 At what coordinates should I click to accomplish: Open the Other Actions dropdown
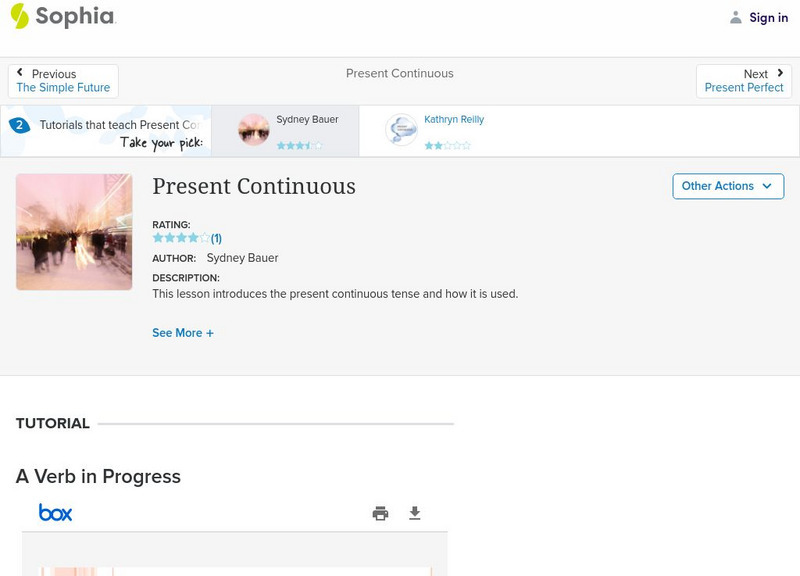pyautogui.click(x=727, y=186)
